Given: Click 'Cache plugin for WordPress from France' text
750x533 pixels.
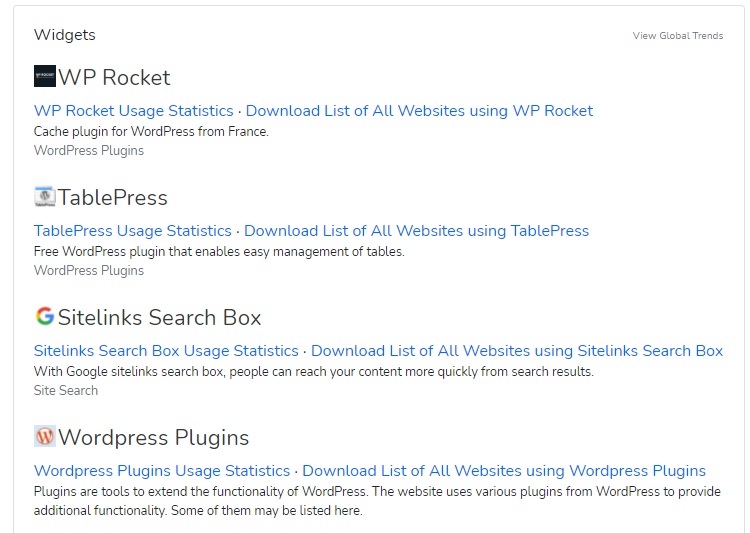Looking at the screenshot, I should pyautogui.click(x=151, y=132).
